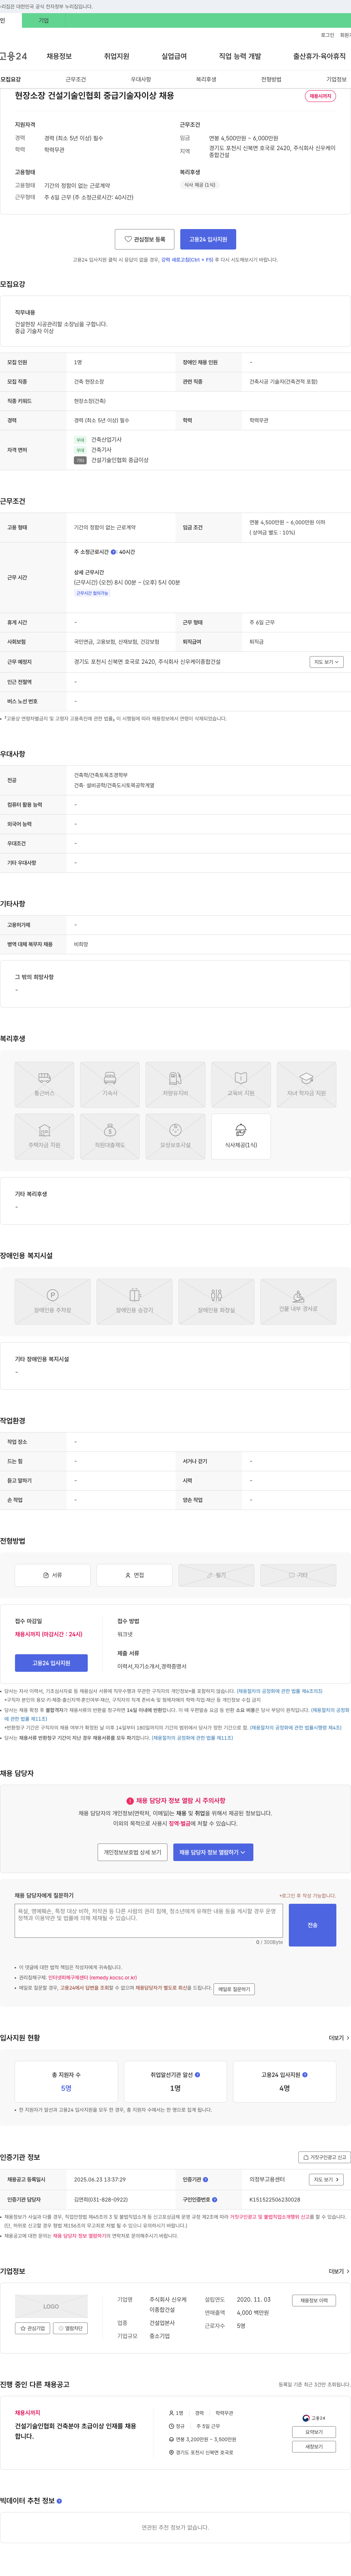Open the 취업지원 main menu
Viewport: 351px width, 2576px height.
coord(117,56)
